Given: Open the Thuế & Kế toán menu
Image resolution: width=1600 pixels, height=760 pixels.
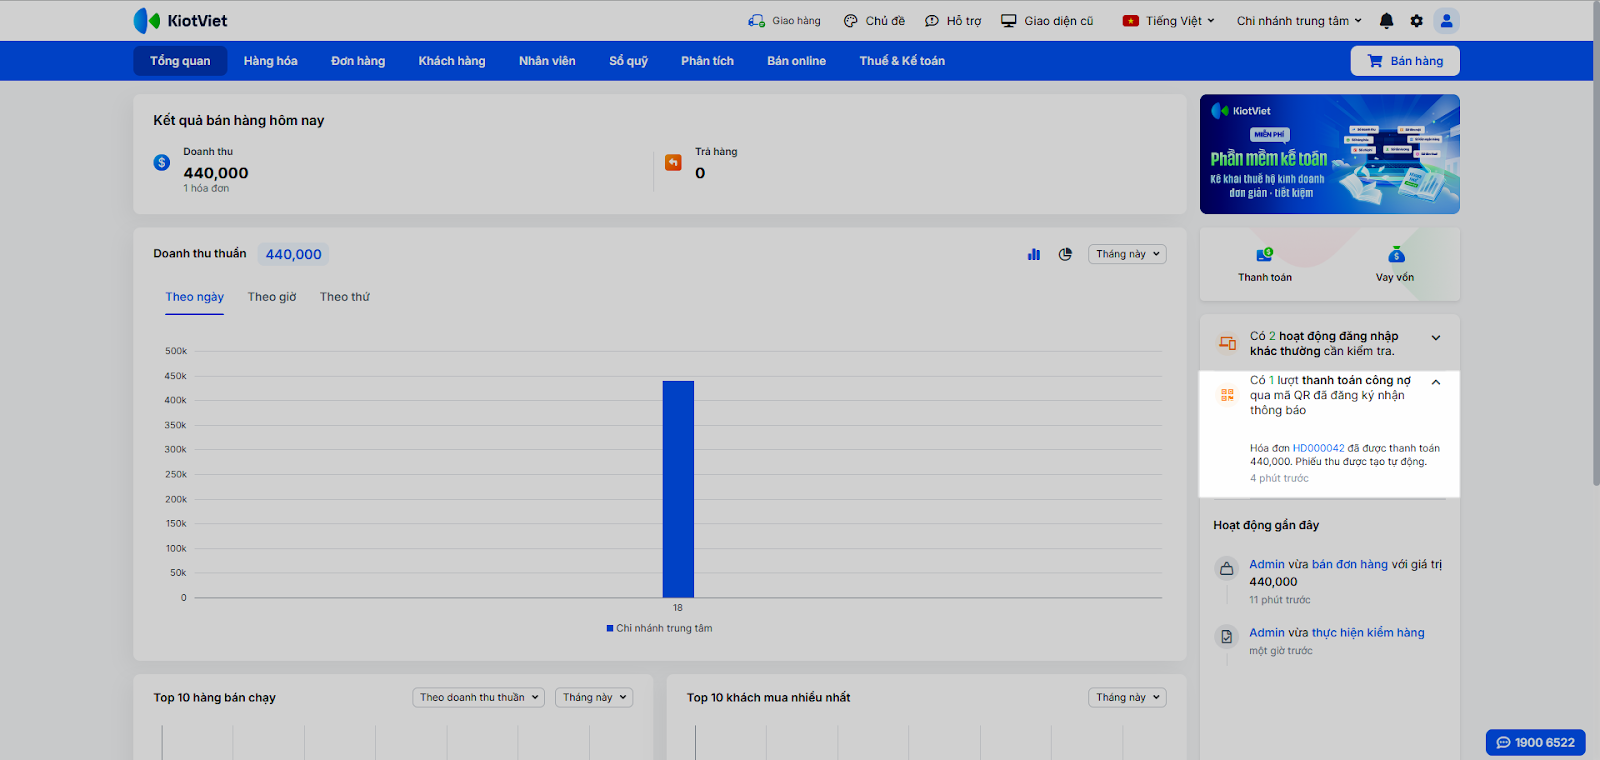Looking at the screenshot, I should point(902,61).
